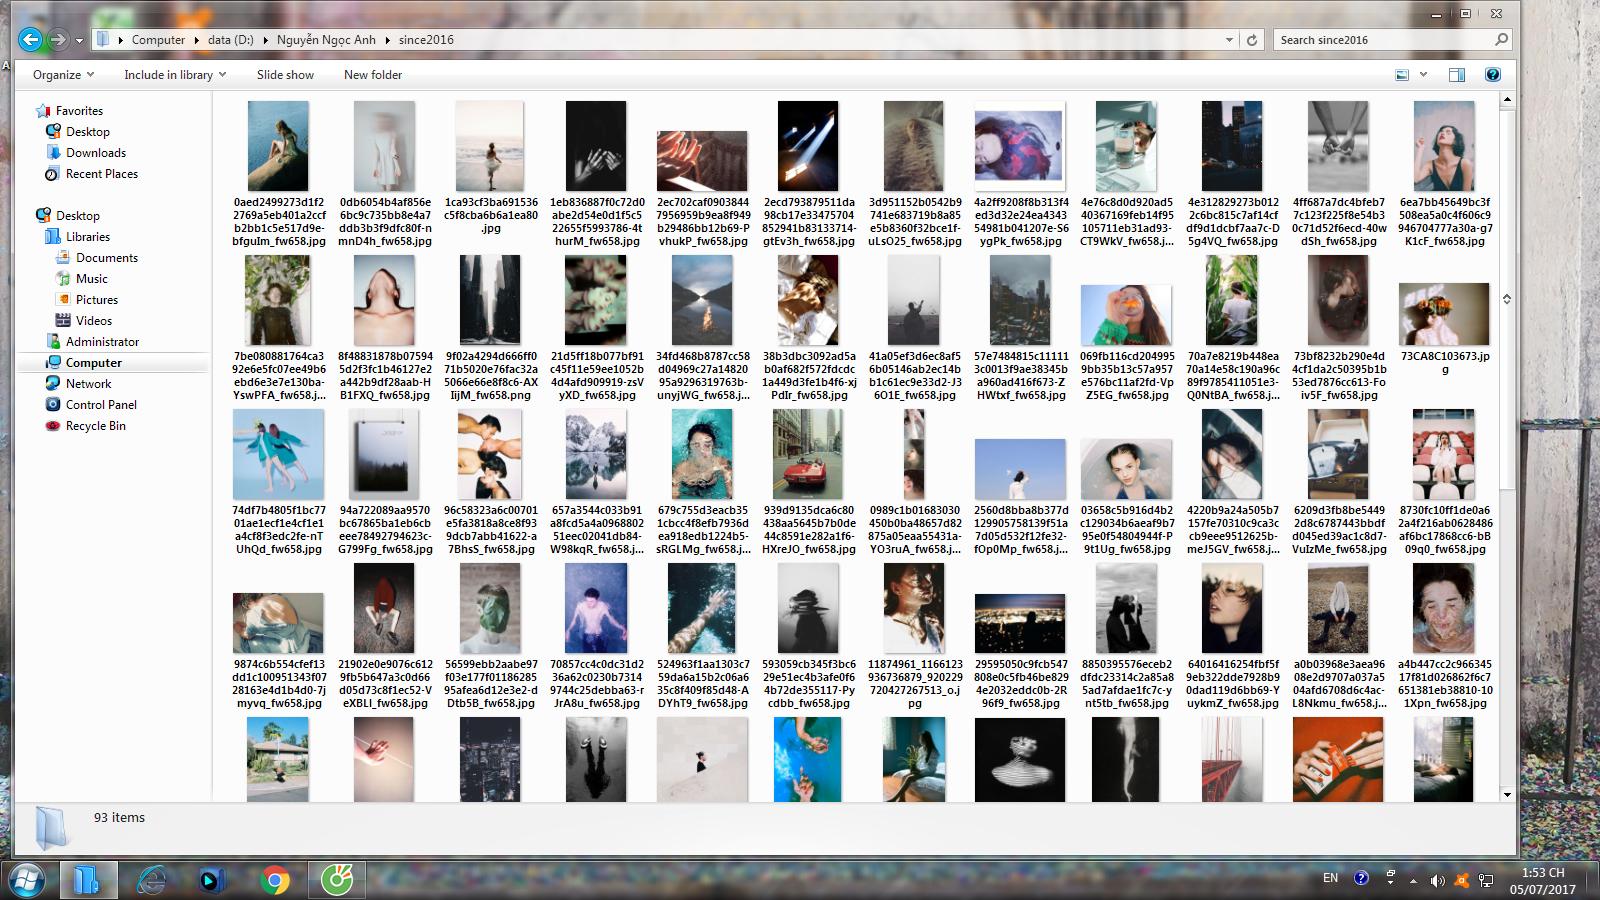Screen dimensions: 1600x900
Task: Click the scroll down arrow of file list
Action: click(x=1507, y=794)
